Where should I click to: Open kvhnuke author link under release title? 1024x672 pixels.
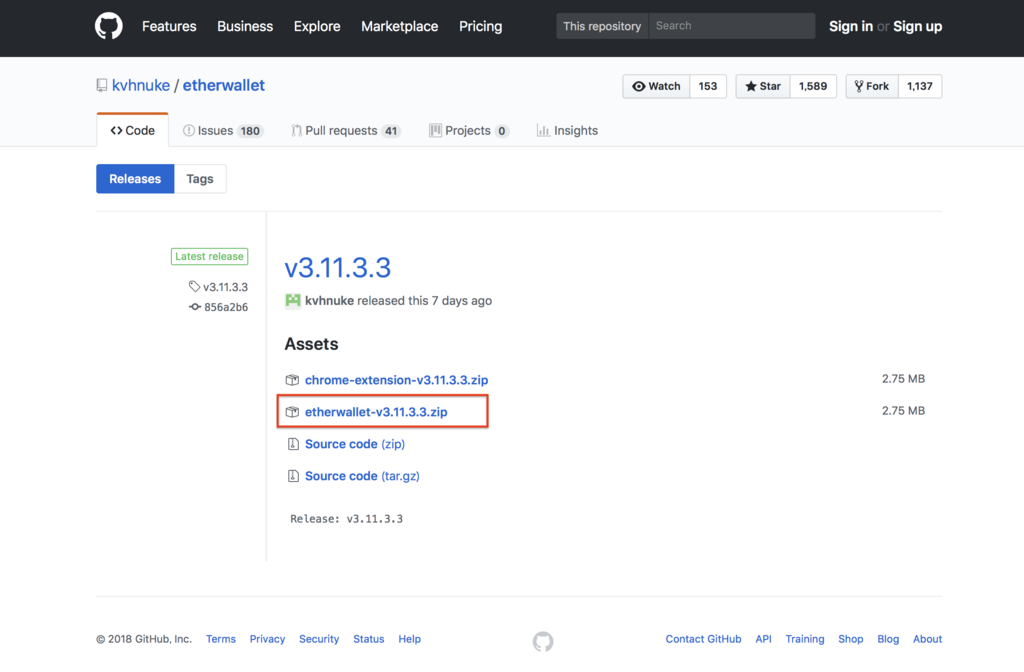329,300
